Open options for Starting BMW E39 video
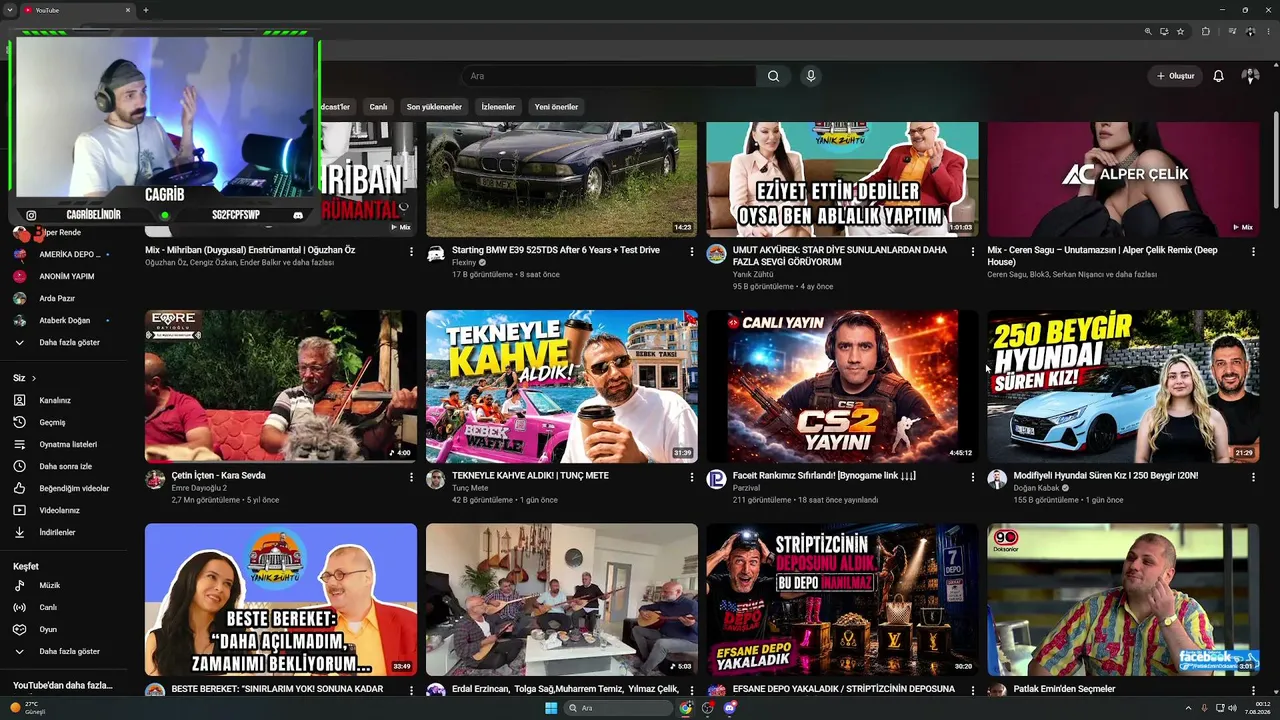This screenshot has width=1280, height=720. click(x=691, y=251)
